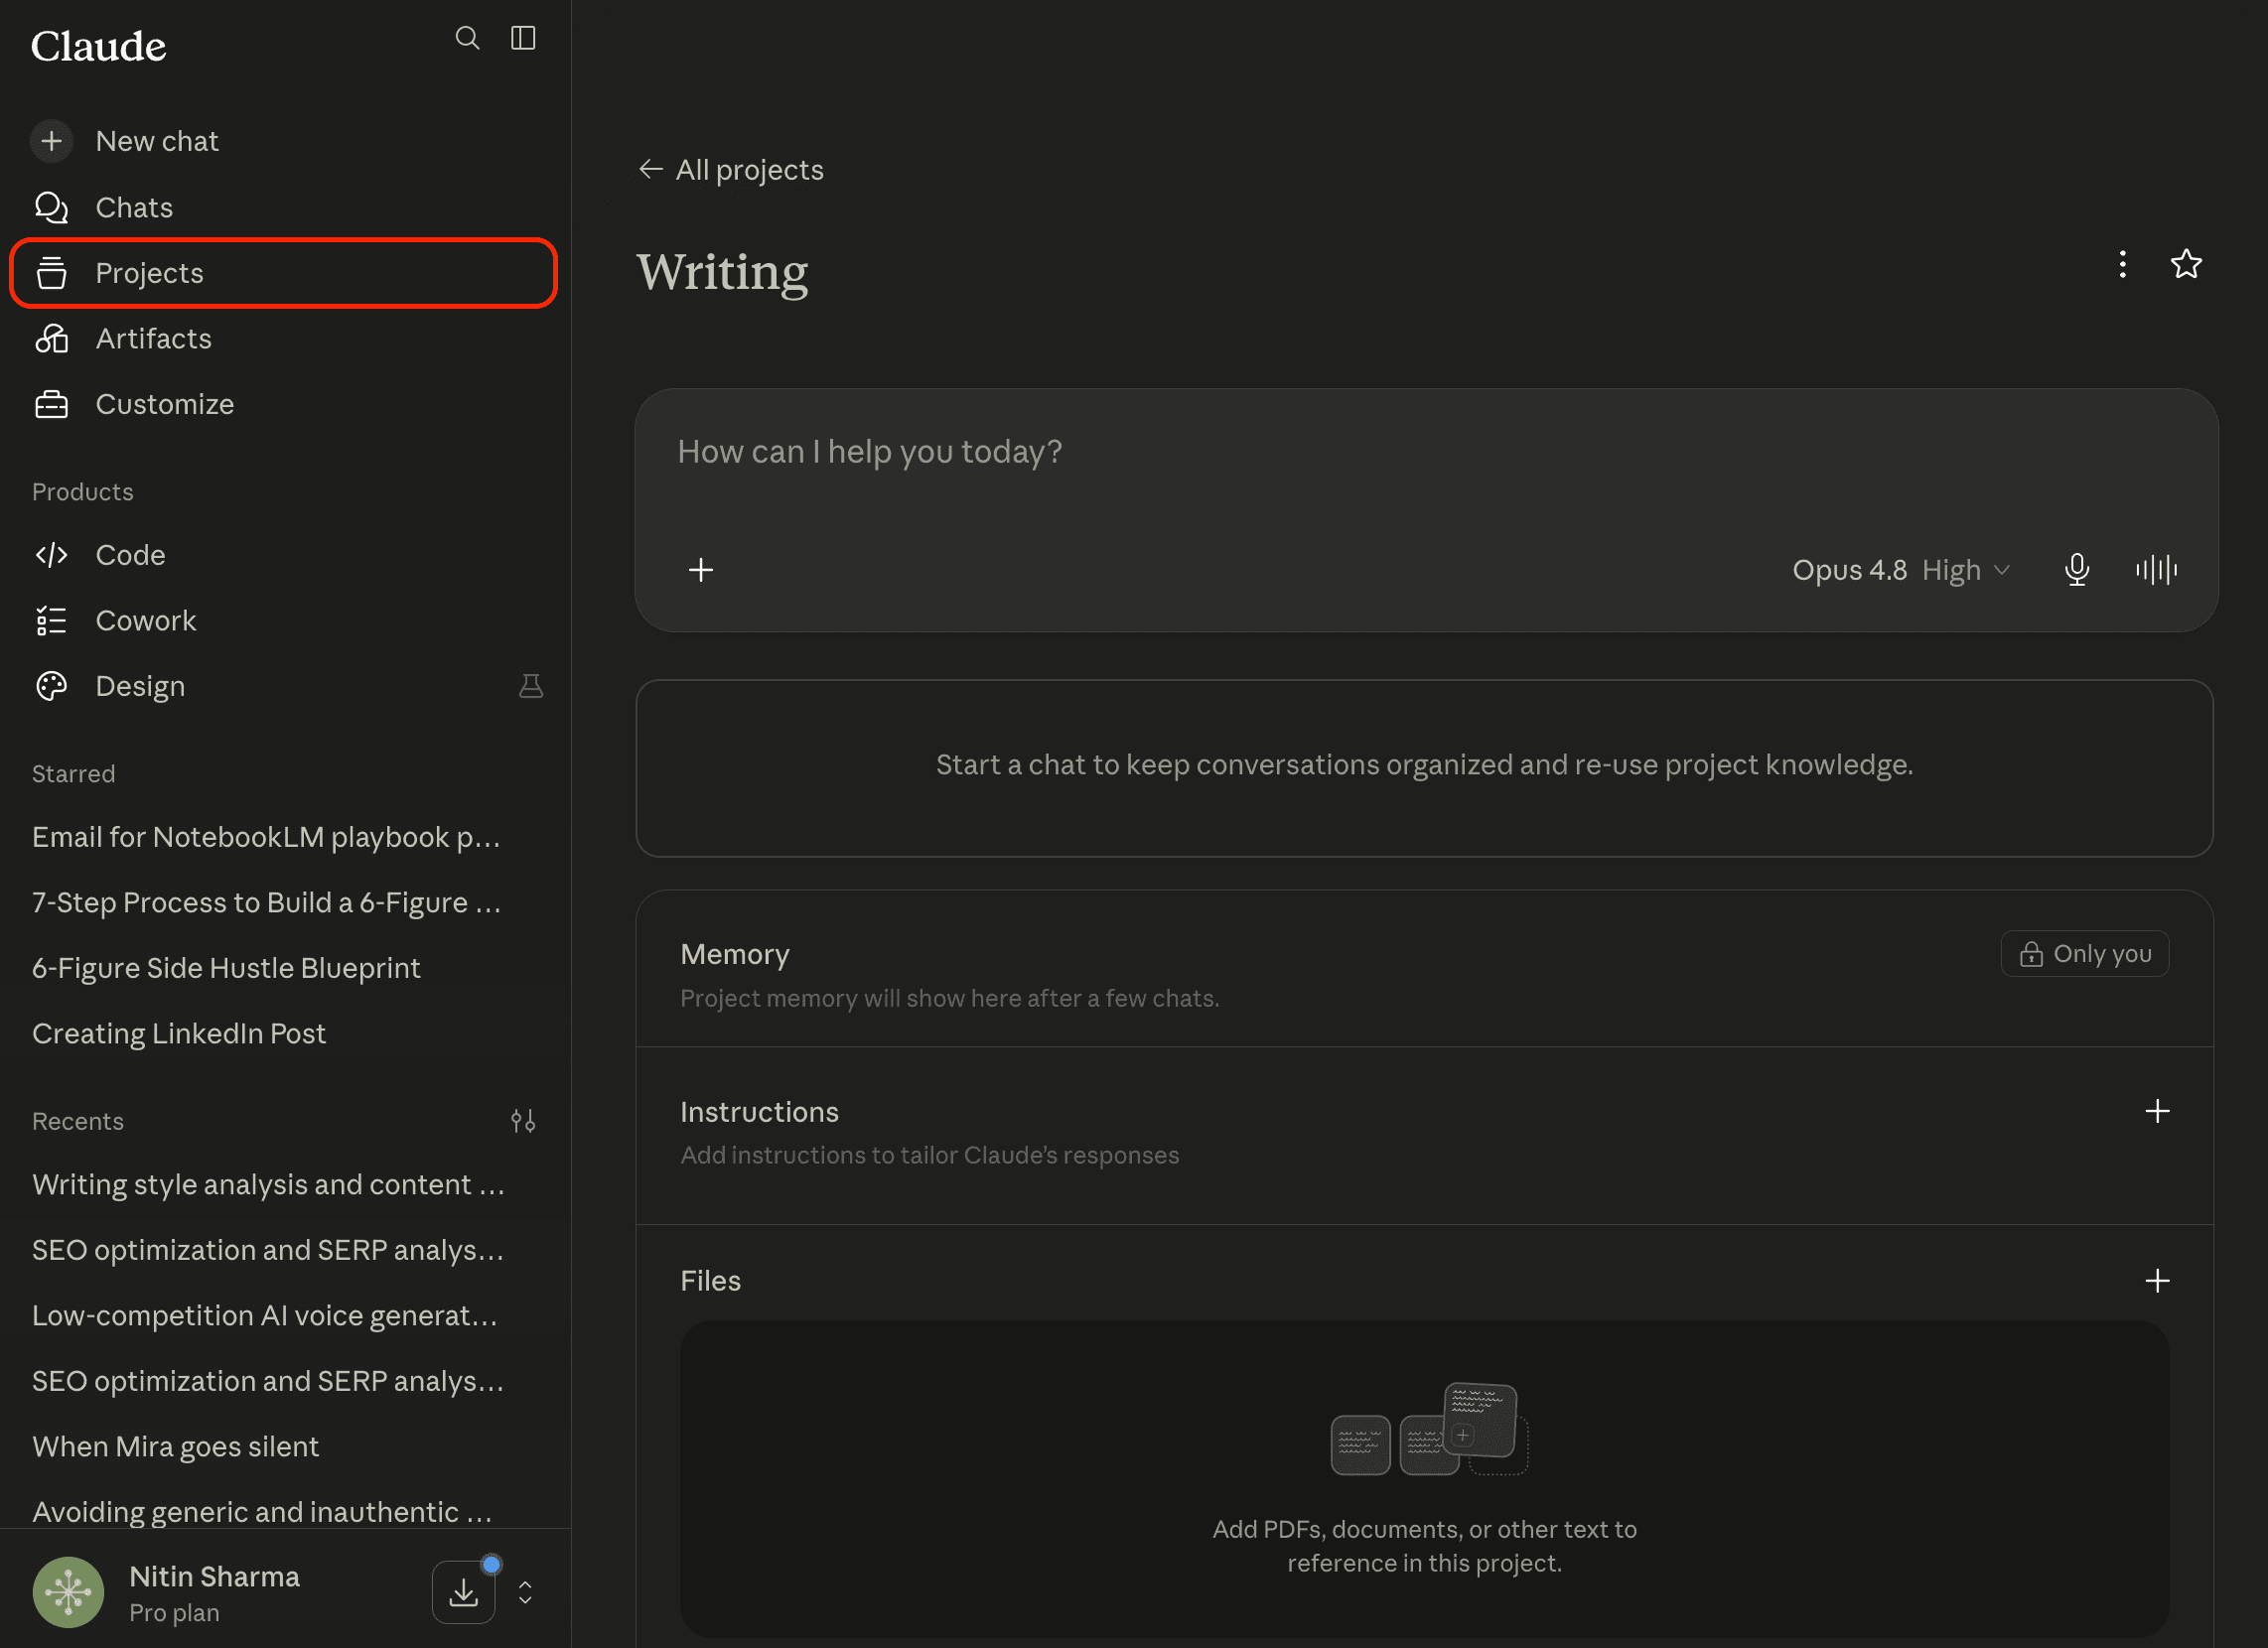The image size is (2268, 1648).
Task: Click Project memory will show here text
Action: point(949,998)
